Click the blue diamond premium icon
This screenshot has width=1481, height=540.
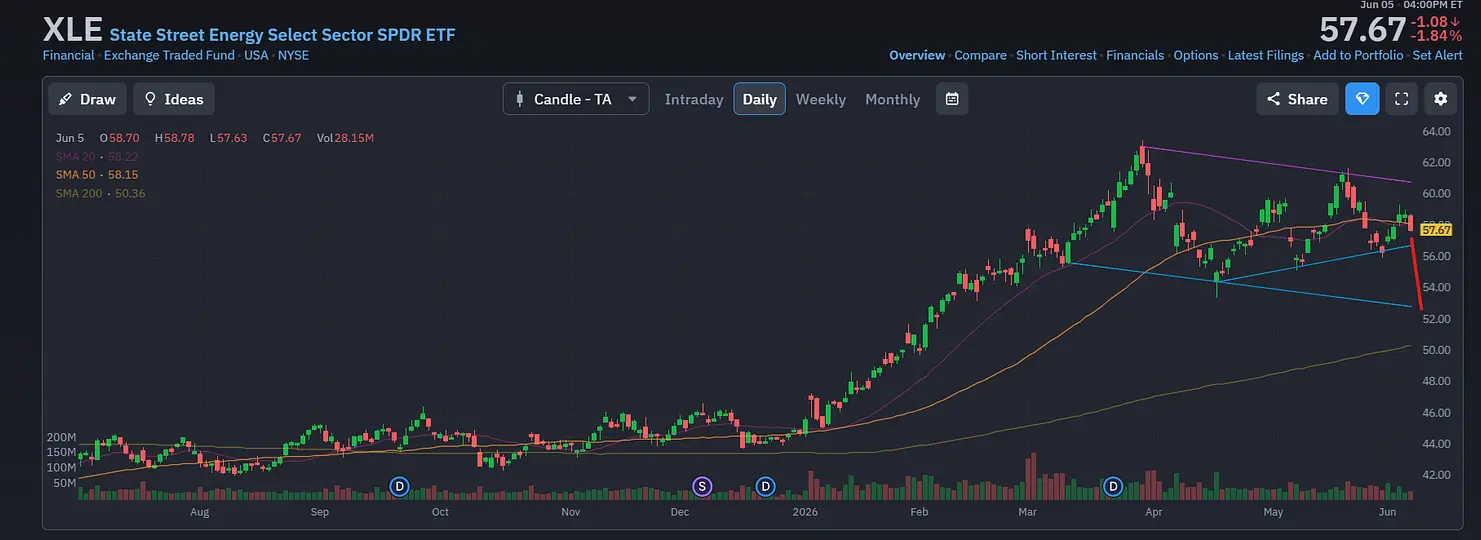tap(1362, 99)
